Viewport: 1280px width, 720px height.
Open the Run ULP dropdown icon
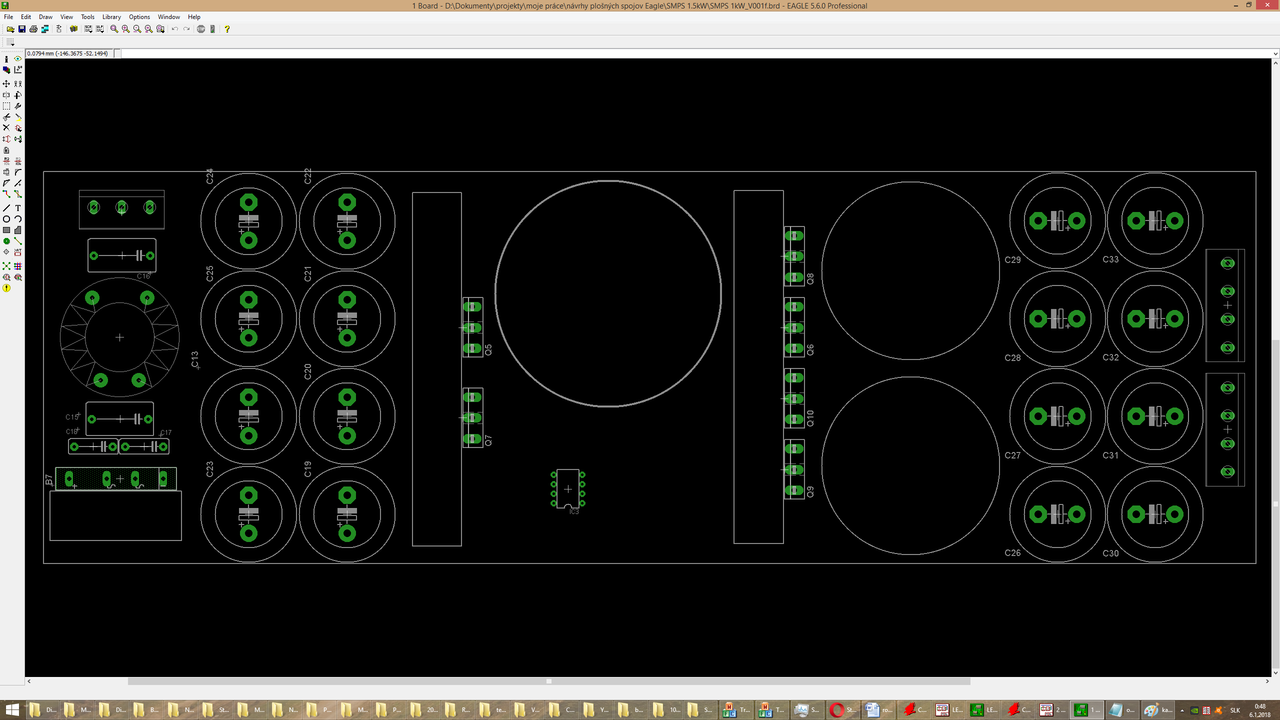tap(100, 29)
